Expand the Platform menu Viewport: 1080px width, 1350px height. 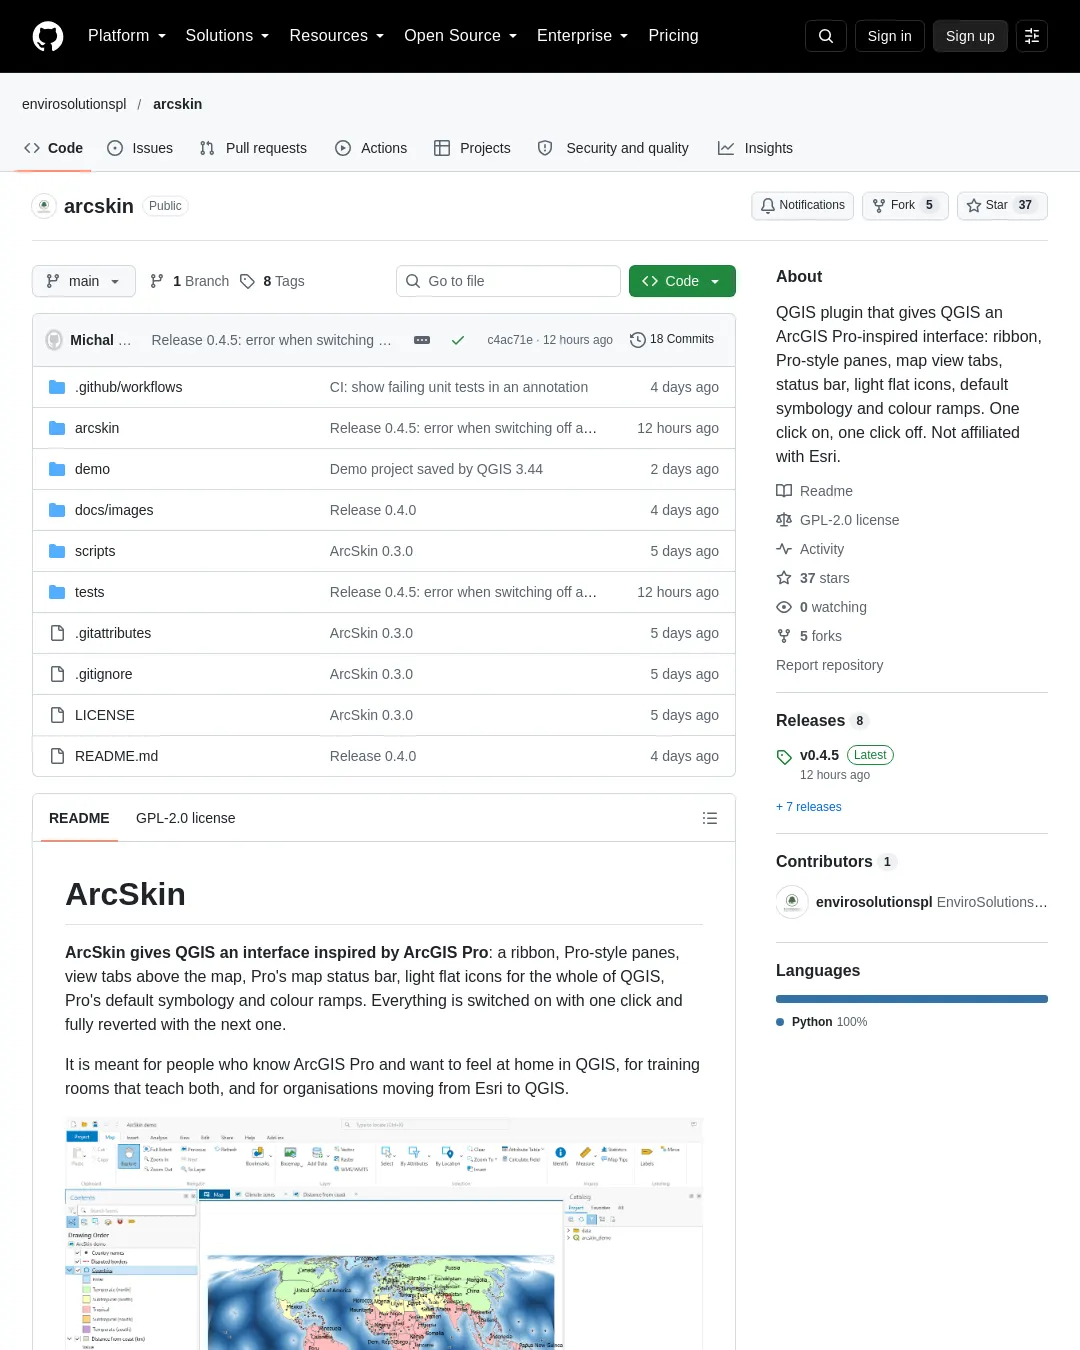(127, 36)
